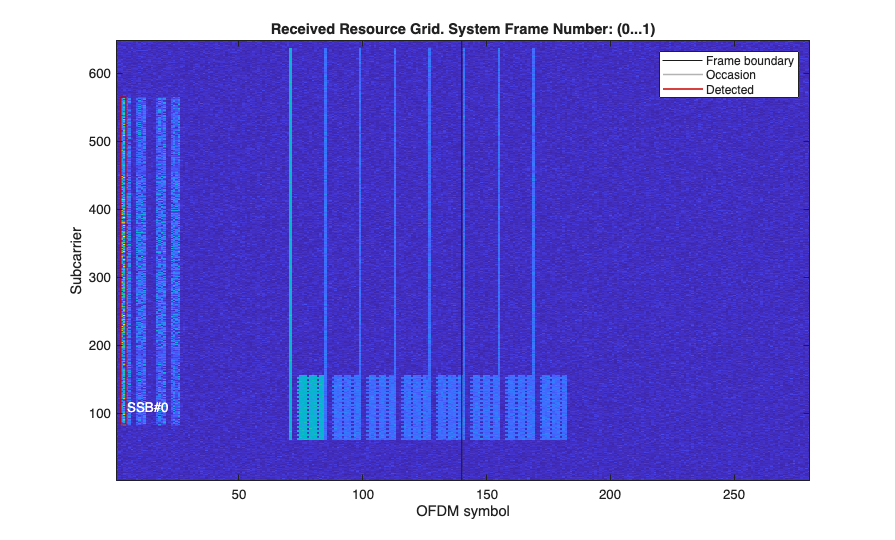Viewport: 895px width, 540px height.
Task: Click y-axis tick label 300
Action: (99, 277)
